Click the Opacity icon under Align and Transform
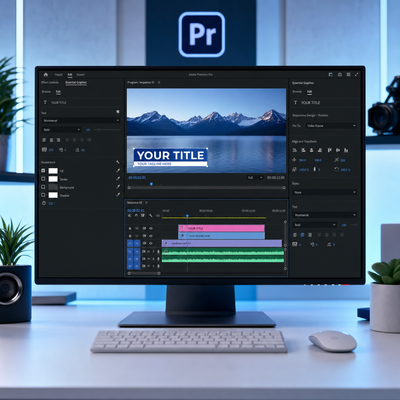 pyautogui.click(x=336, y=169)
